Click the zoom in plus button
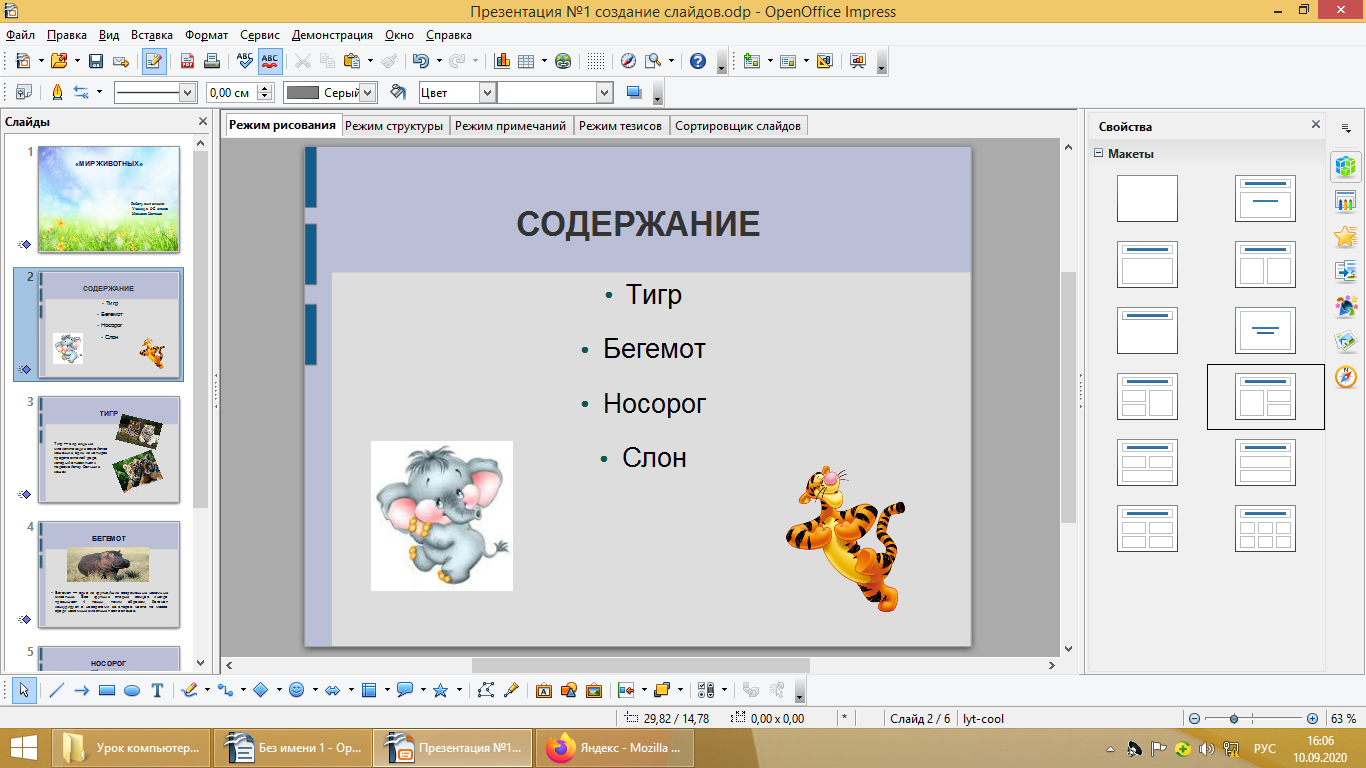Image resolution: width=1366 pixels, height=768 pixels. pos(1312,718)
